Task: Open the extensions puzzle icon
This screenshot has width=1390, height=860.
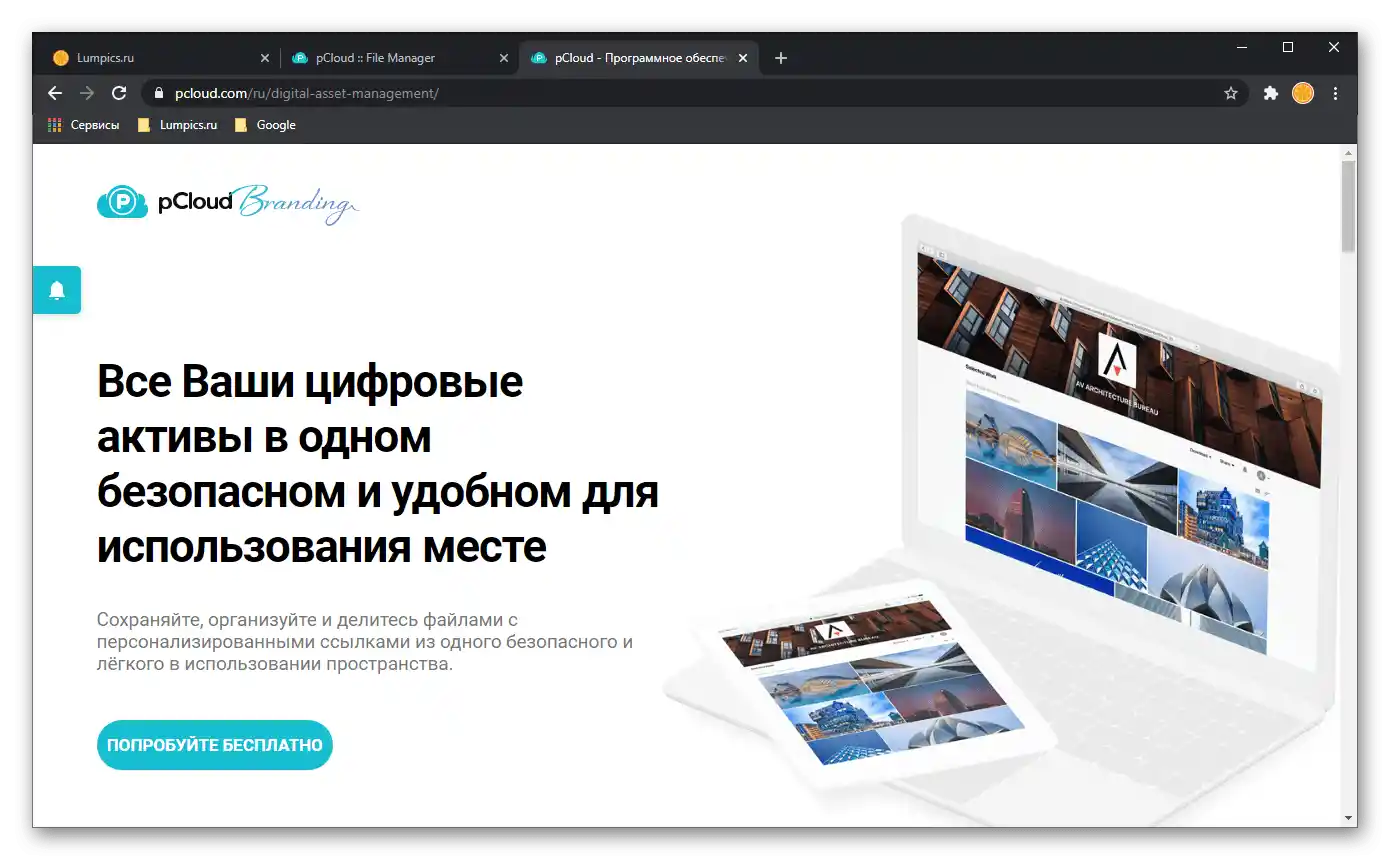Action: point(1271,93)
